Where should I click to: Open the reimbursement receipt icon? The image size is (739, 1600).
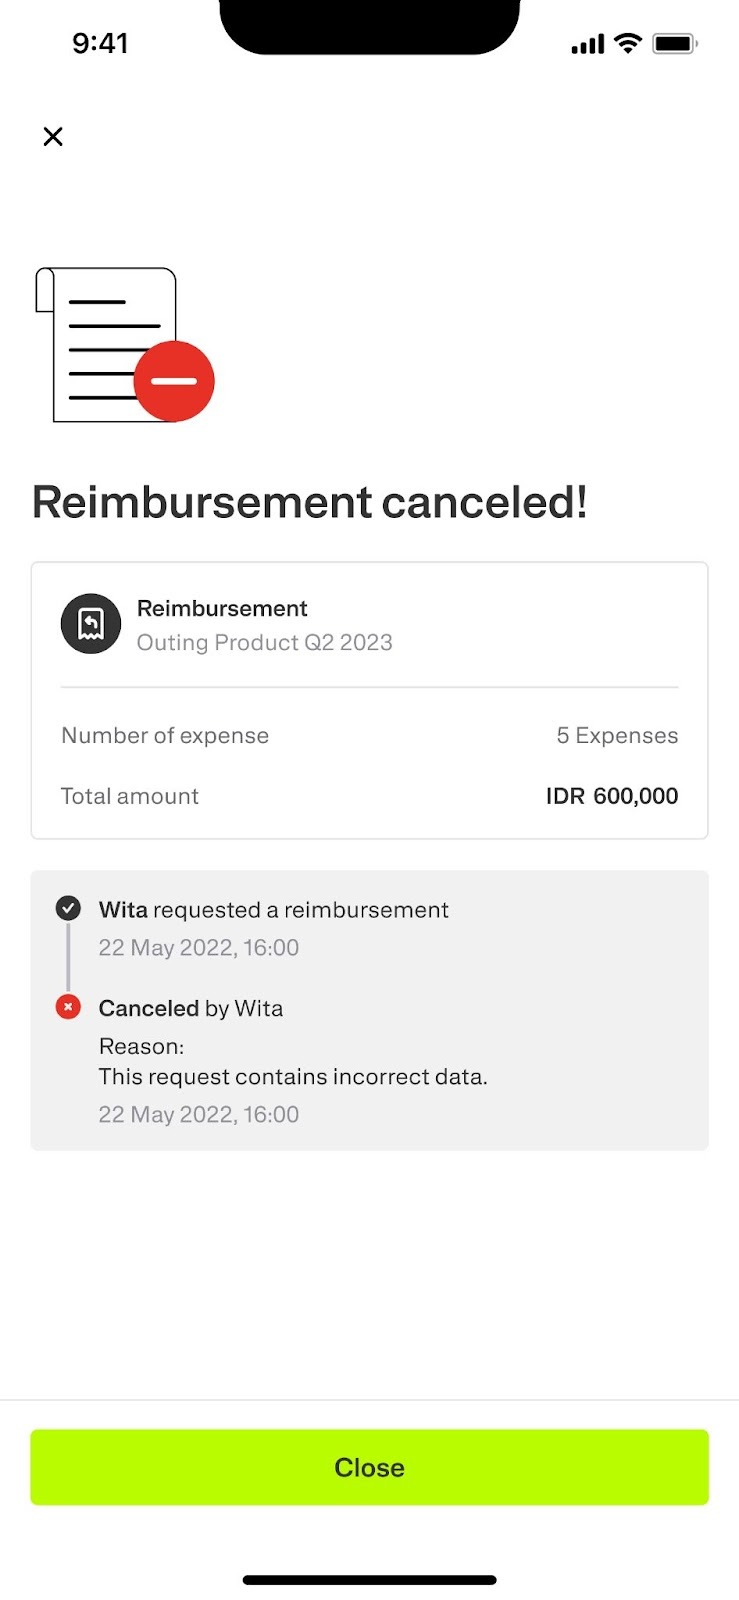coord(91,624)
